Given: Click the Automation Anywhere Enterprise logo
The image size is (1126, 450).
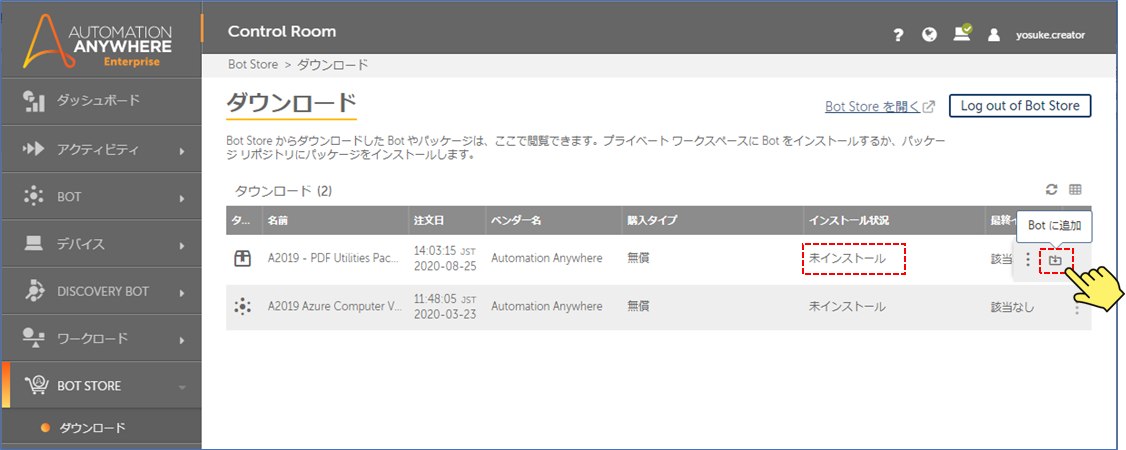Looking at the screenshot, I should click(98, 40).
